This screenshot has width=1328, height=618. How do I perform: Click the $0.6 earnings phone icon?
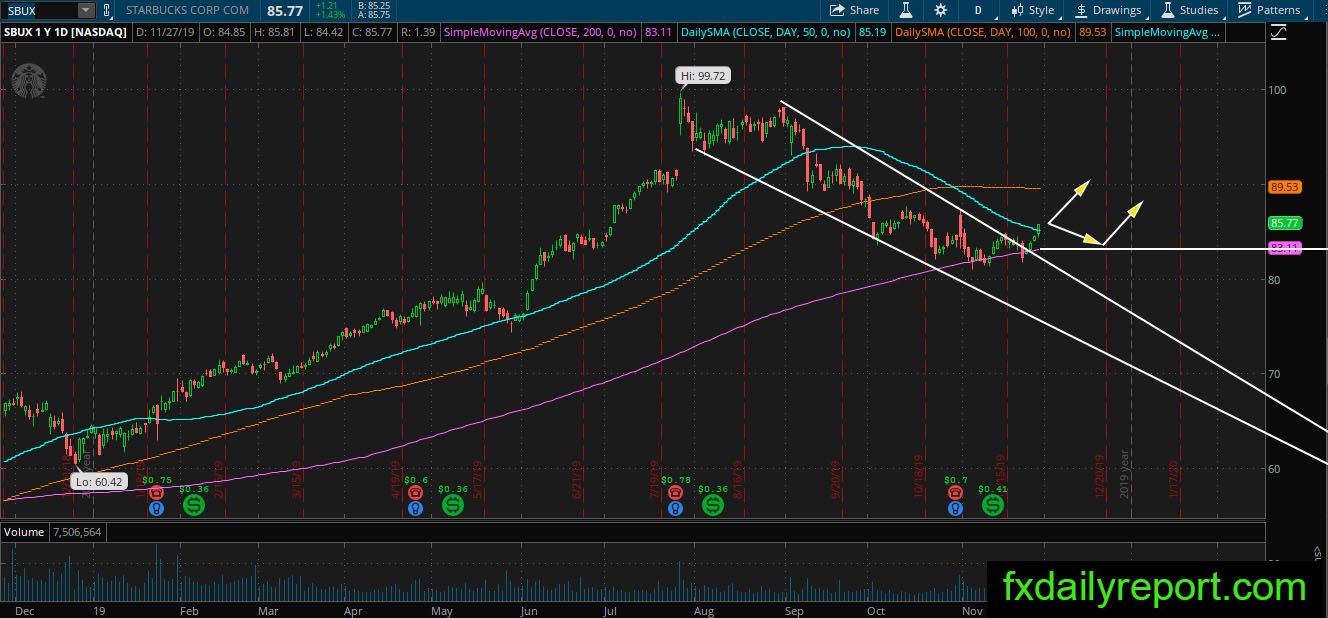(416, 493)
